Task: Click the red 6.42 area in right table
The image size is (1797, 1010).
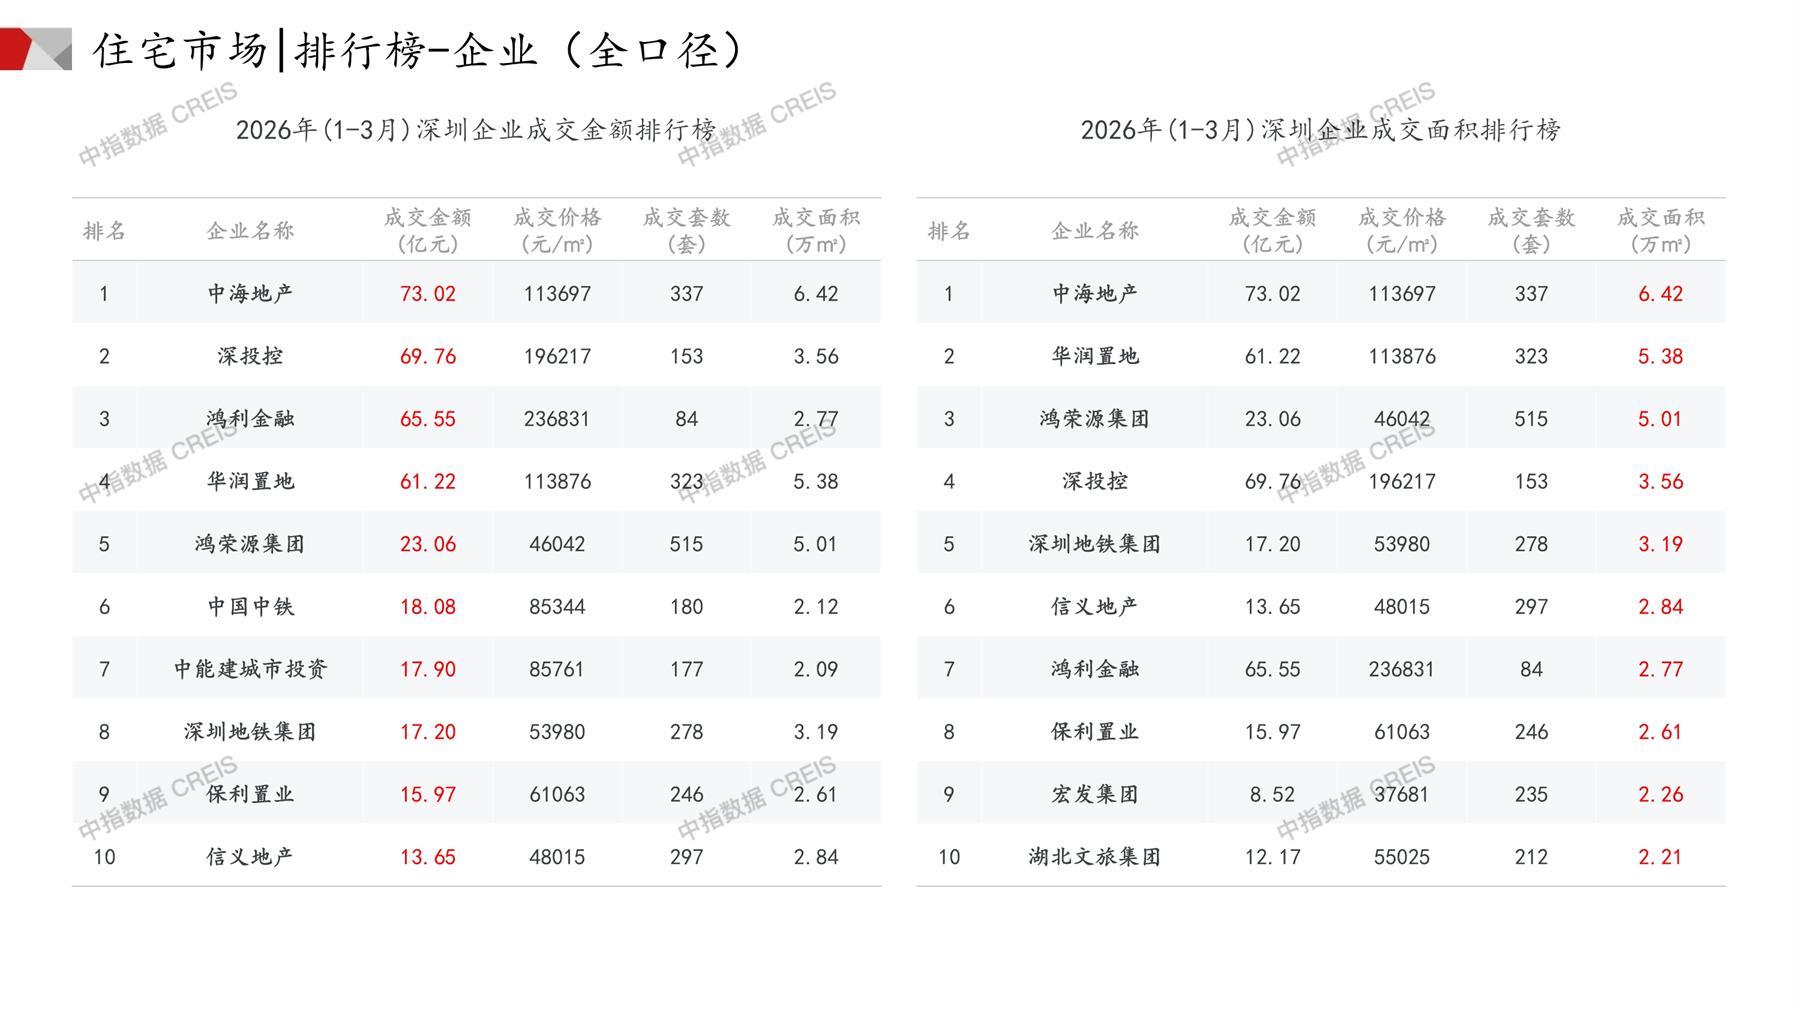Action: [1660, 294]
